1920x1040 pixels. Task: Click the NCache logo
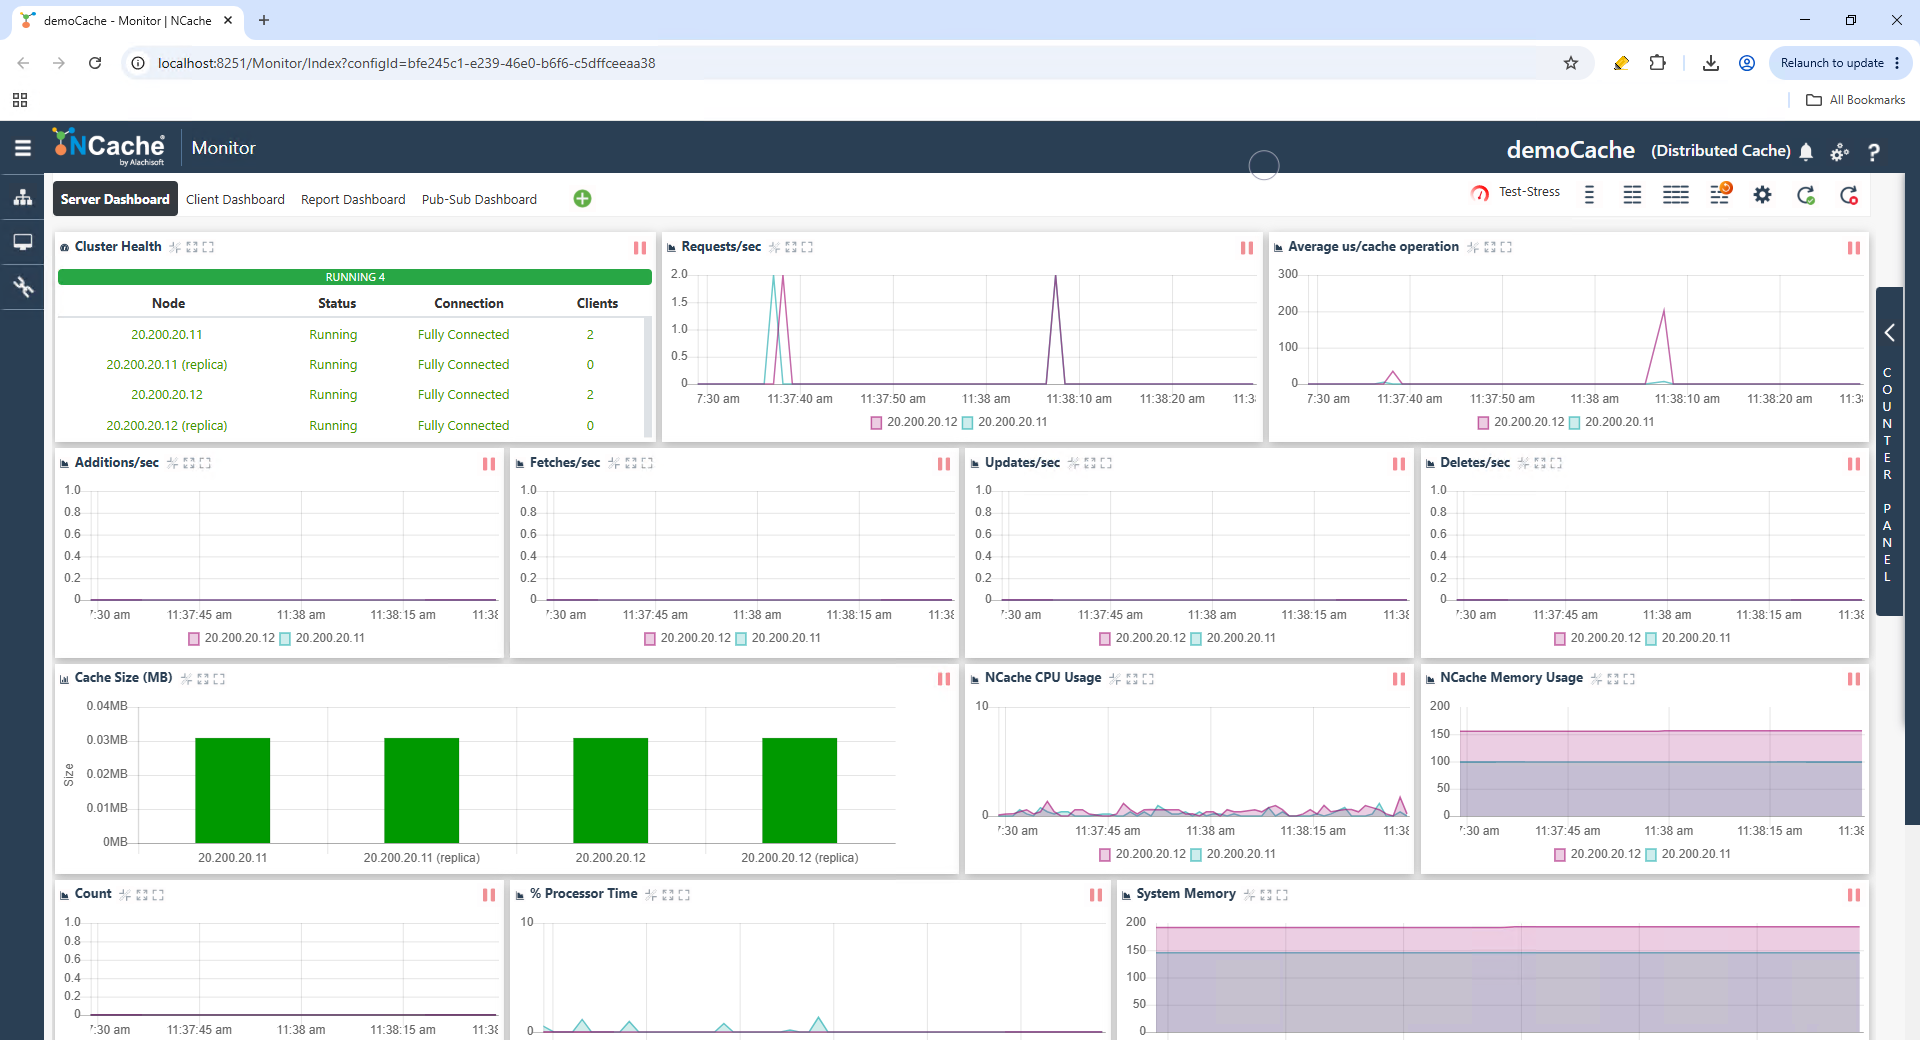(x=109, y=147)
